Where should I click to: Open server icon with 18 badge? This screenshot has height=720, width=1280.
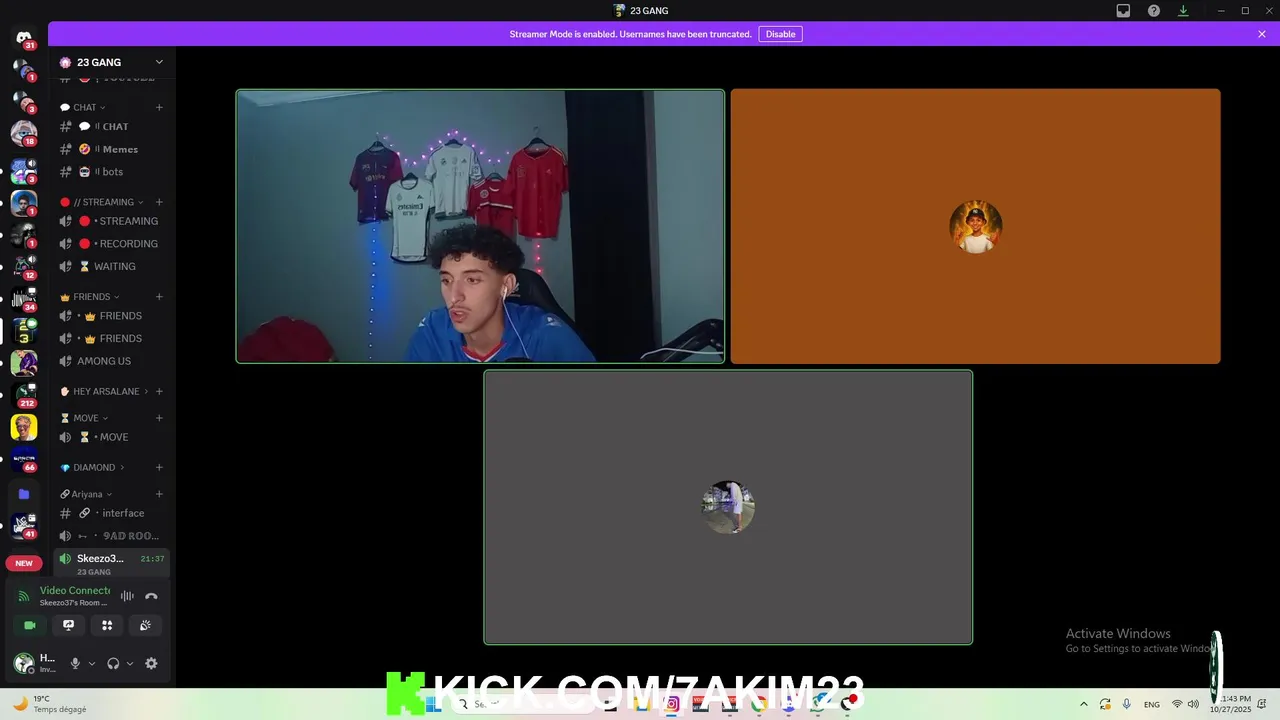point(24,133)
